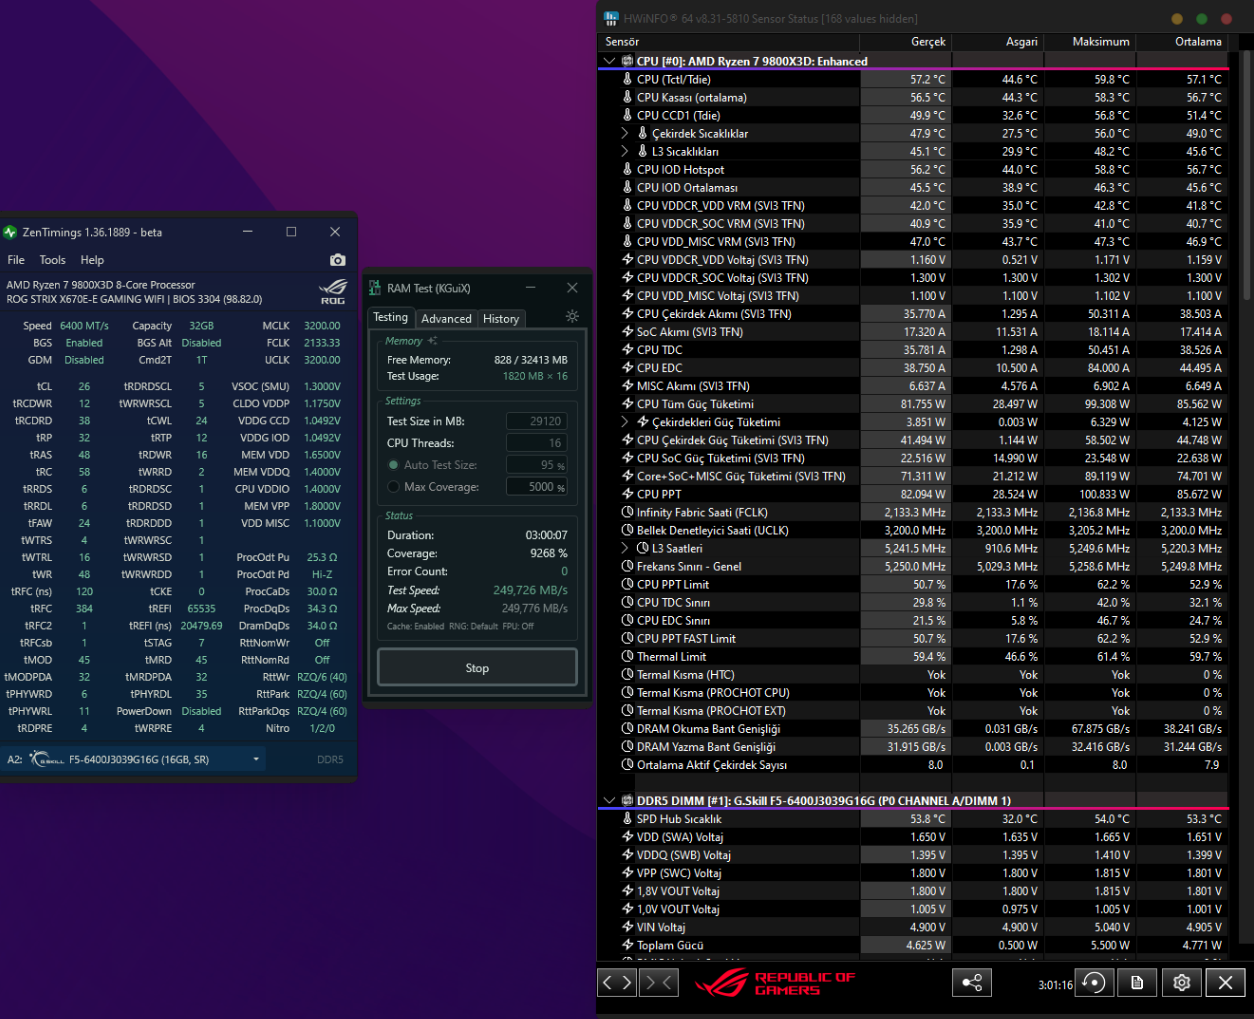This screenshot has height=1019, width=1254.
Task: Click the Error Count value in RAM Test
Action: point(564,571)
